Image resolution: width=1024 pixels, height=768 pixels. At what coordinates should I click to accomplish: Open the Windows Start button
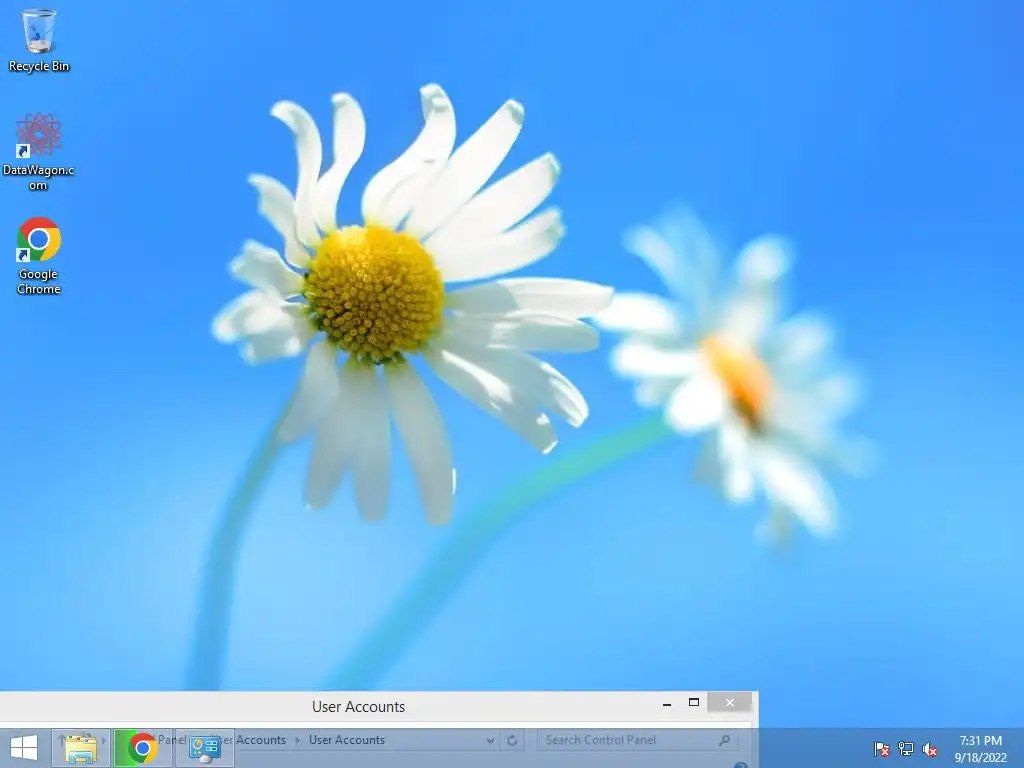point(24,748)
